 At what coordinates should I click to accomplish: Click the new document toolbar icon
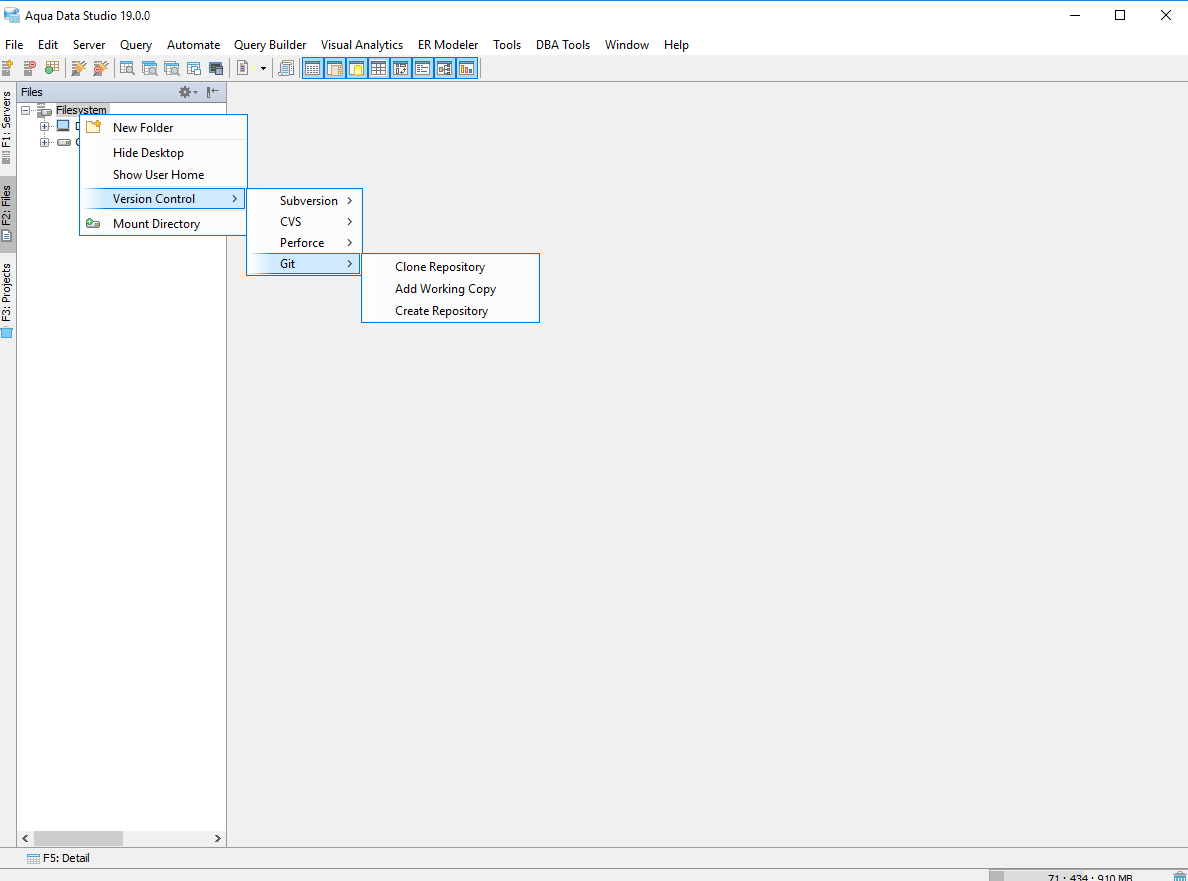coord(242,68)
